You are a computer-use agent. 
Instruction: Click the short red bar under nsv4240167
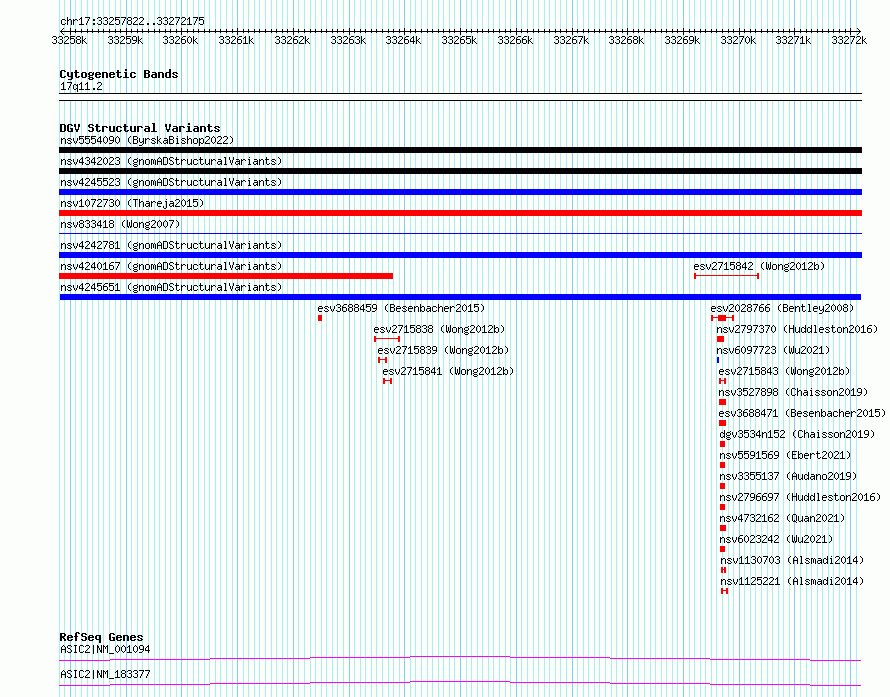coord(226,276)
